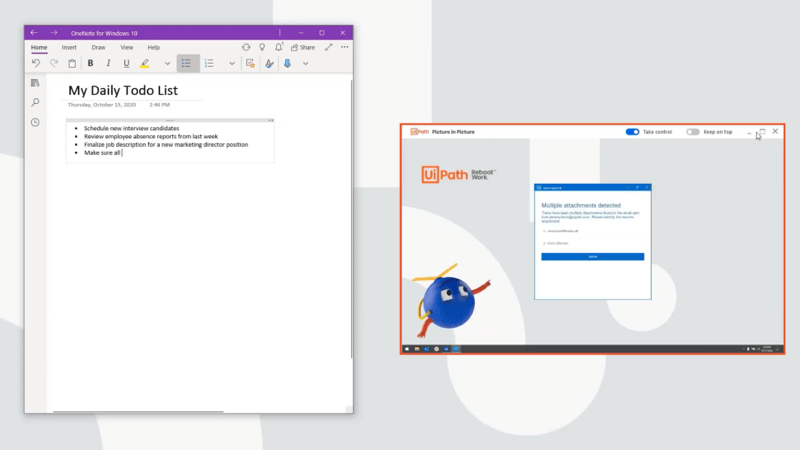Click the back arrow in OneNote title bar

coord(34,33)
